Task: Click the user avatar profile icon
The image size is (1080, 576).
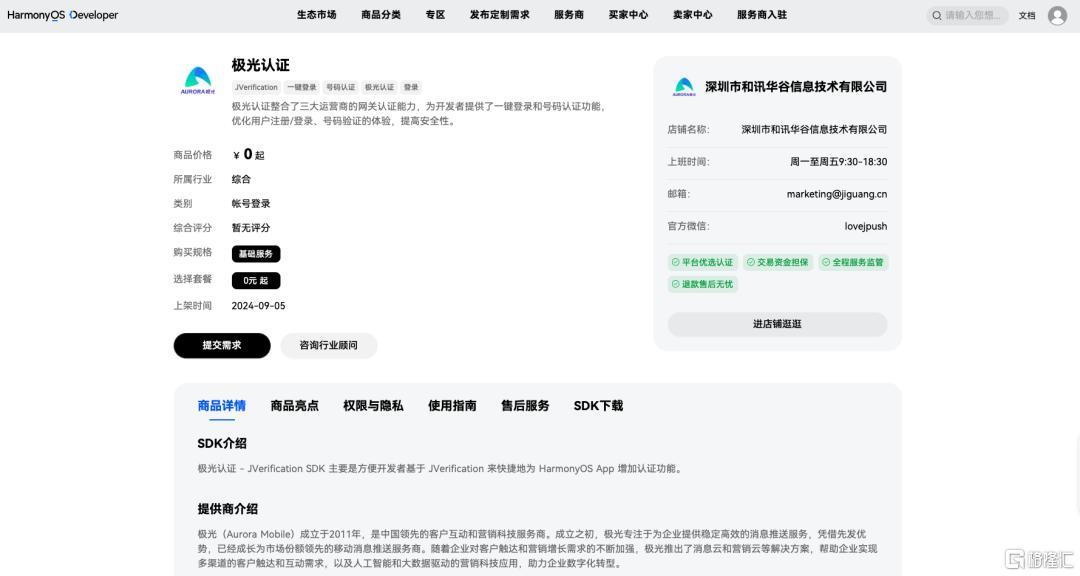Action: click(x=1057, y=15)
